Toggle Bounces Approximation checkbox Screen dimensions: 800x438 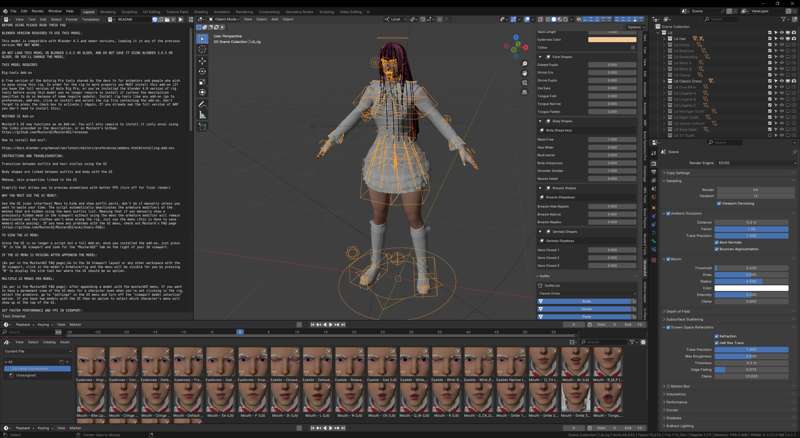(x=717, y=249)
